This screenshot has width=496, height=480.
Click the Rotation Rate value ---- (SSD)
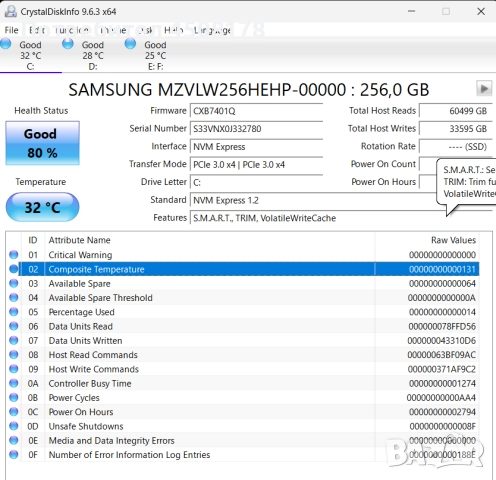(456, 147)
